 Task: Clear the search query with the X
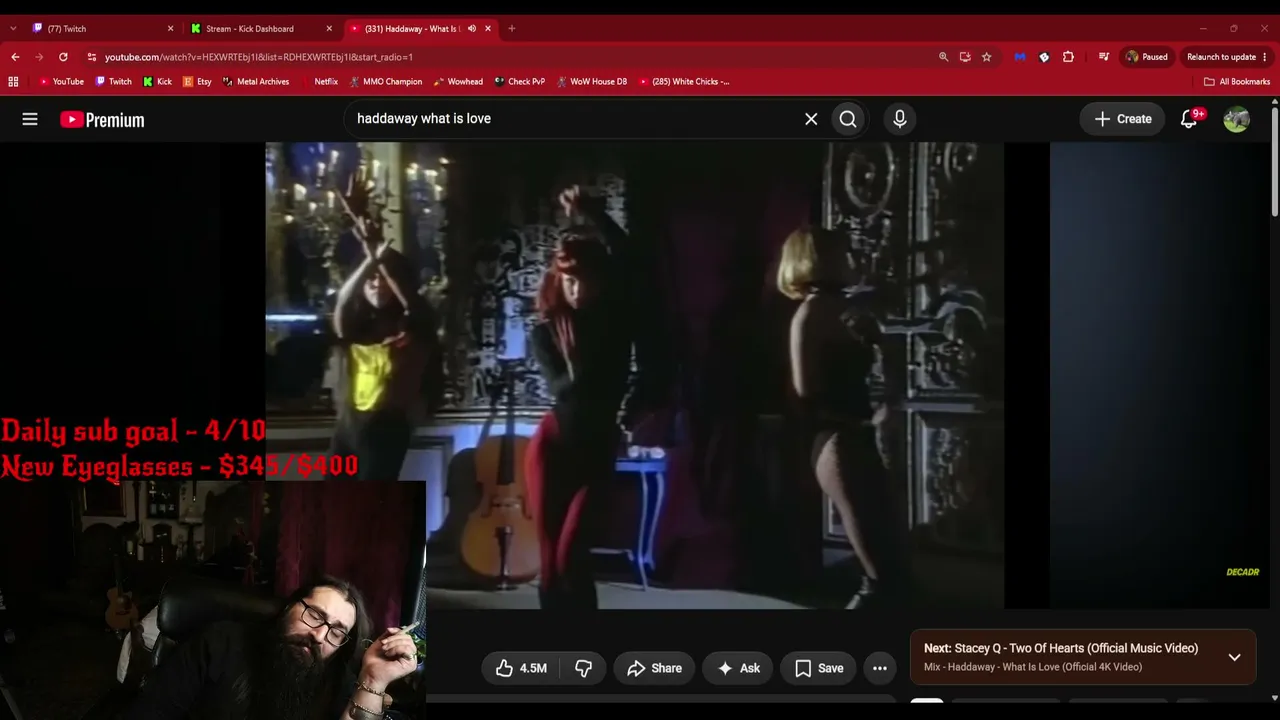pyautogui.click(x=811, y=119)
